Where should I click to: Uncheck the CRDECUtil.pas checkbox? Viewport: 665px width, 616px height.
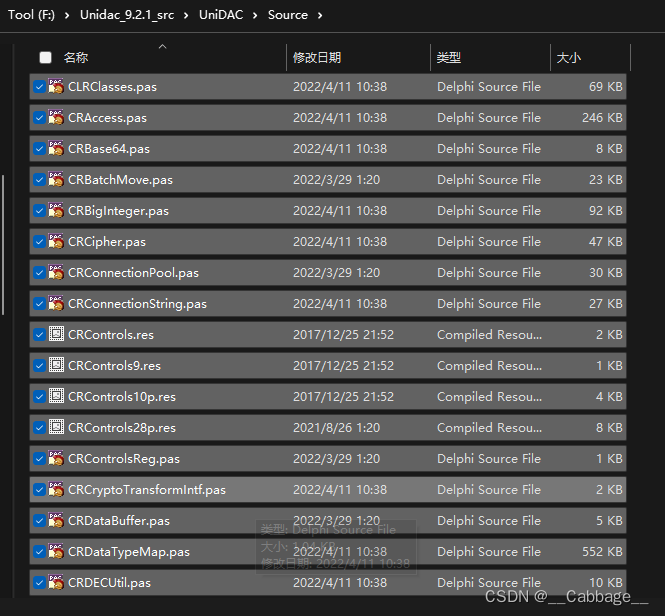click(39, 582)
